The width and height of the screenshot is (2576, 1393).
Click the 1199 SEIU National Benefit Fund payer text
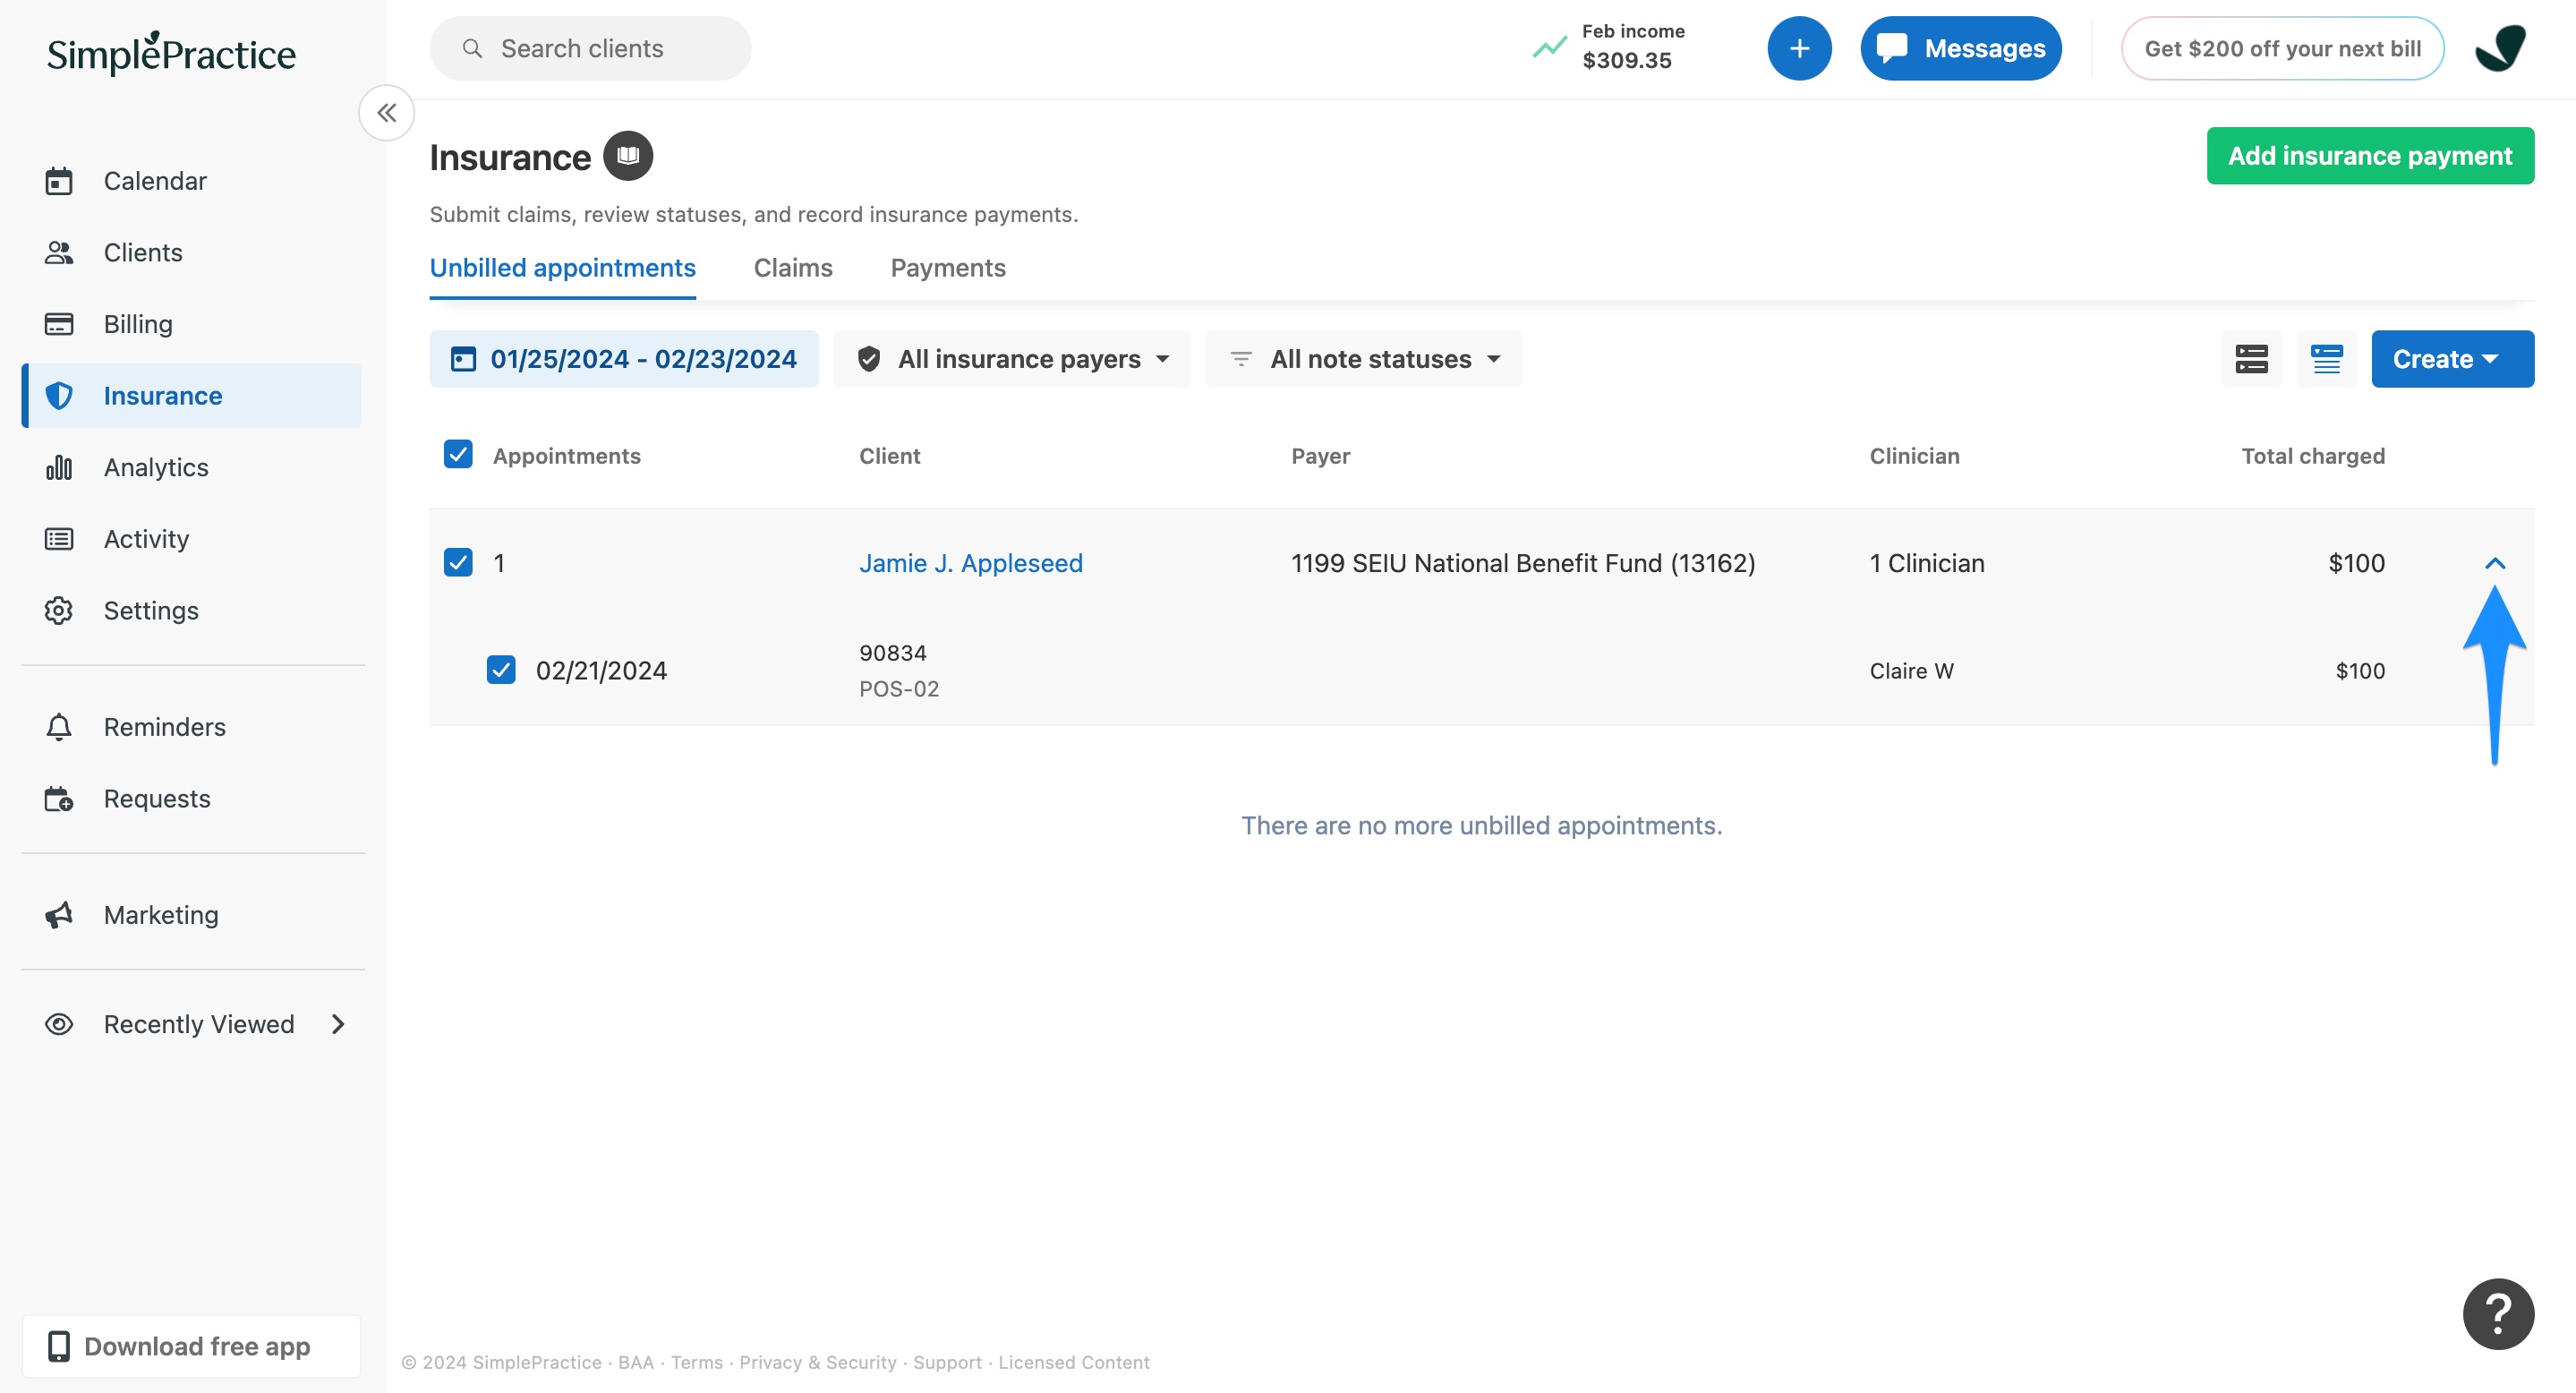click(x=1523, y=563)
